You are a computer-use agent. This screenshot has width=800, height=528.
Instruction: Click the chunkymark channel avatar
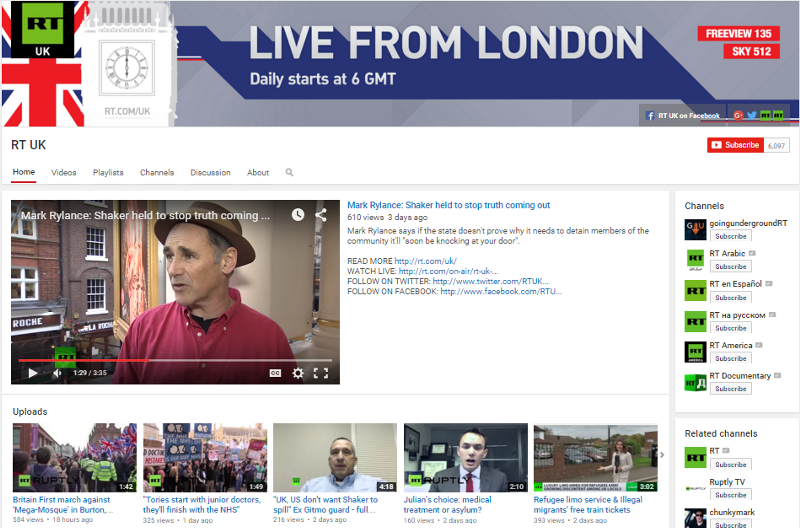click(x=695, y=518)
